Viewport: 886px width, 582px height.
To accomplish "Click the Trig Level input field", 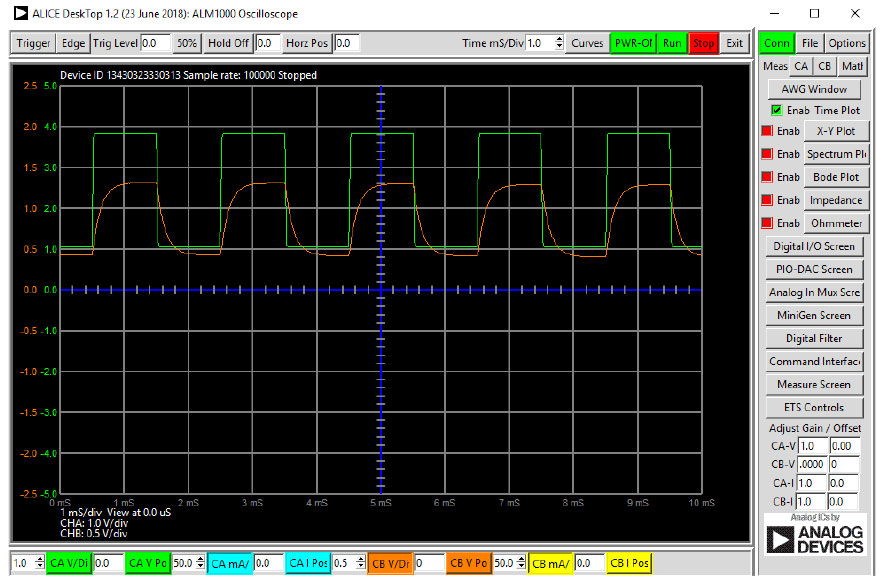I will [155, 43].
